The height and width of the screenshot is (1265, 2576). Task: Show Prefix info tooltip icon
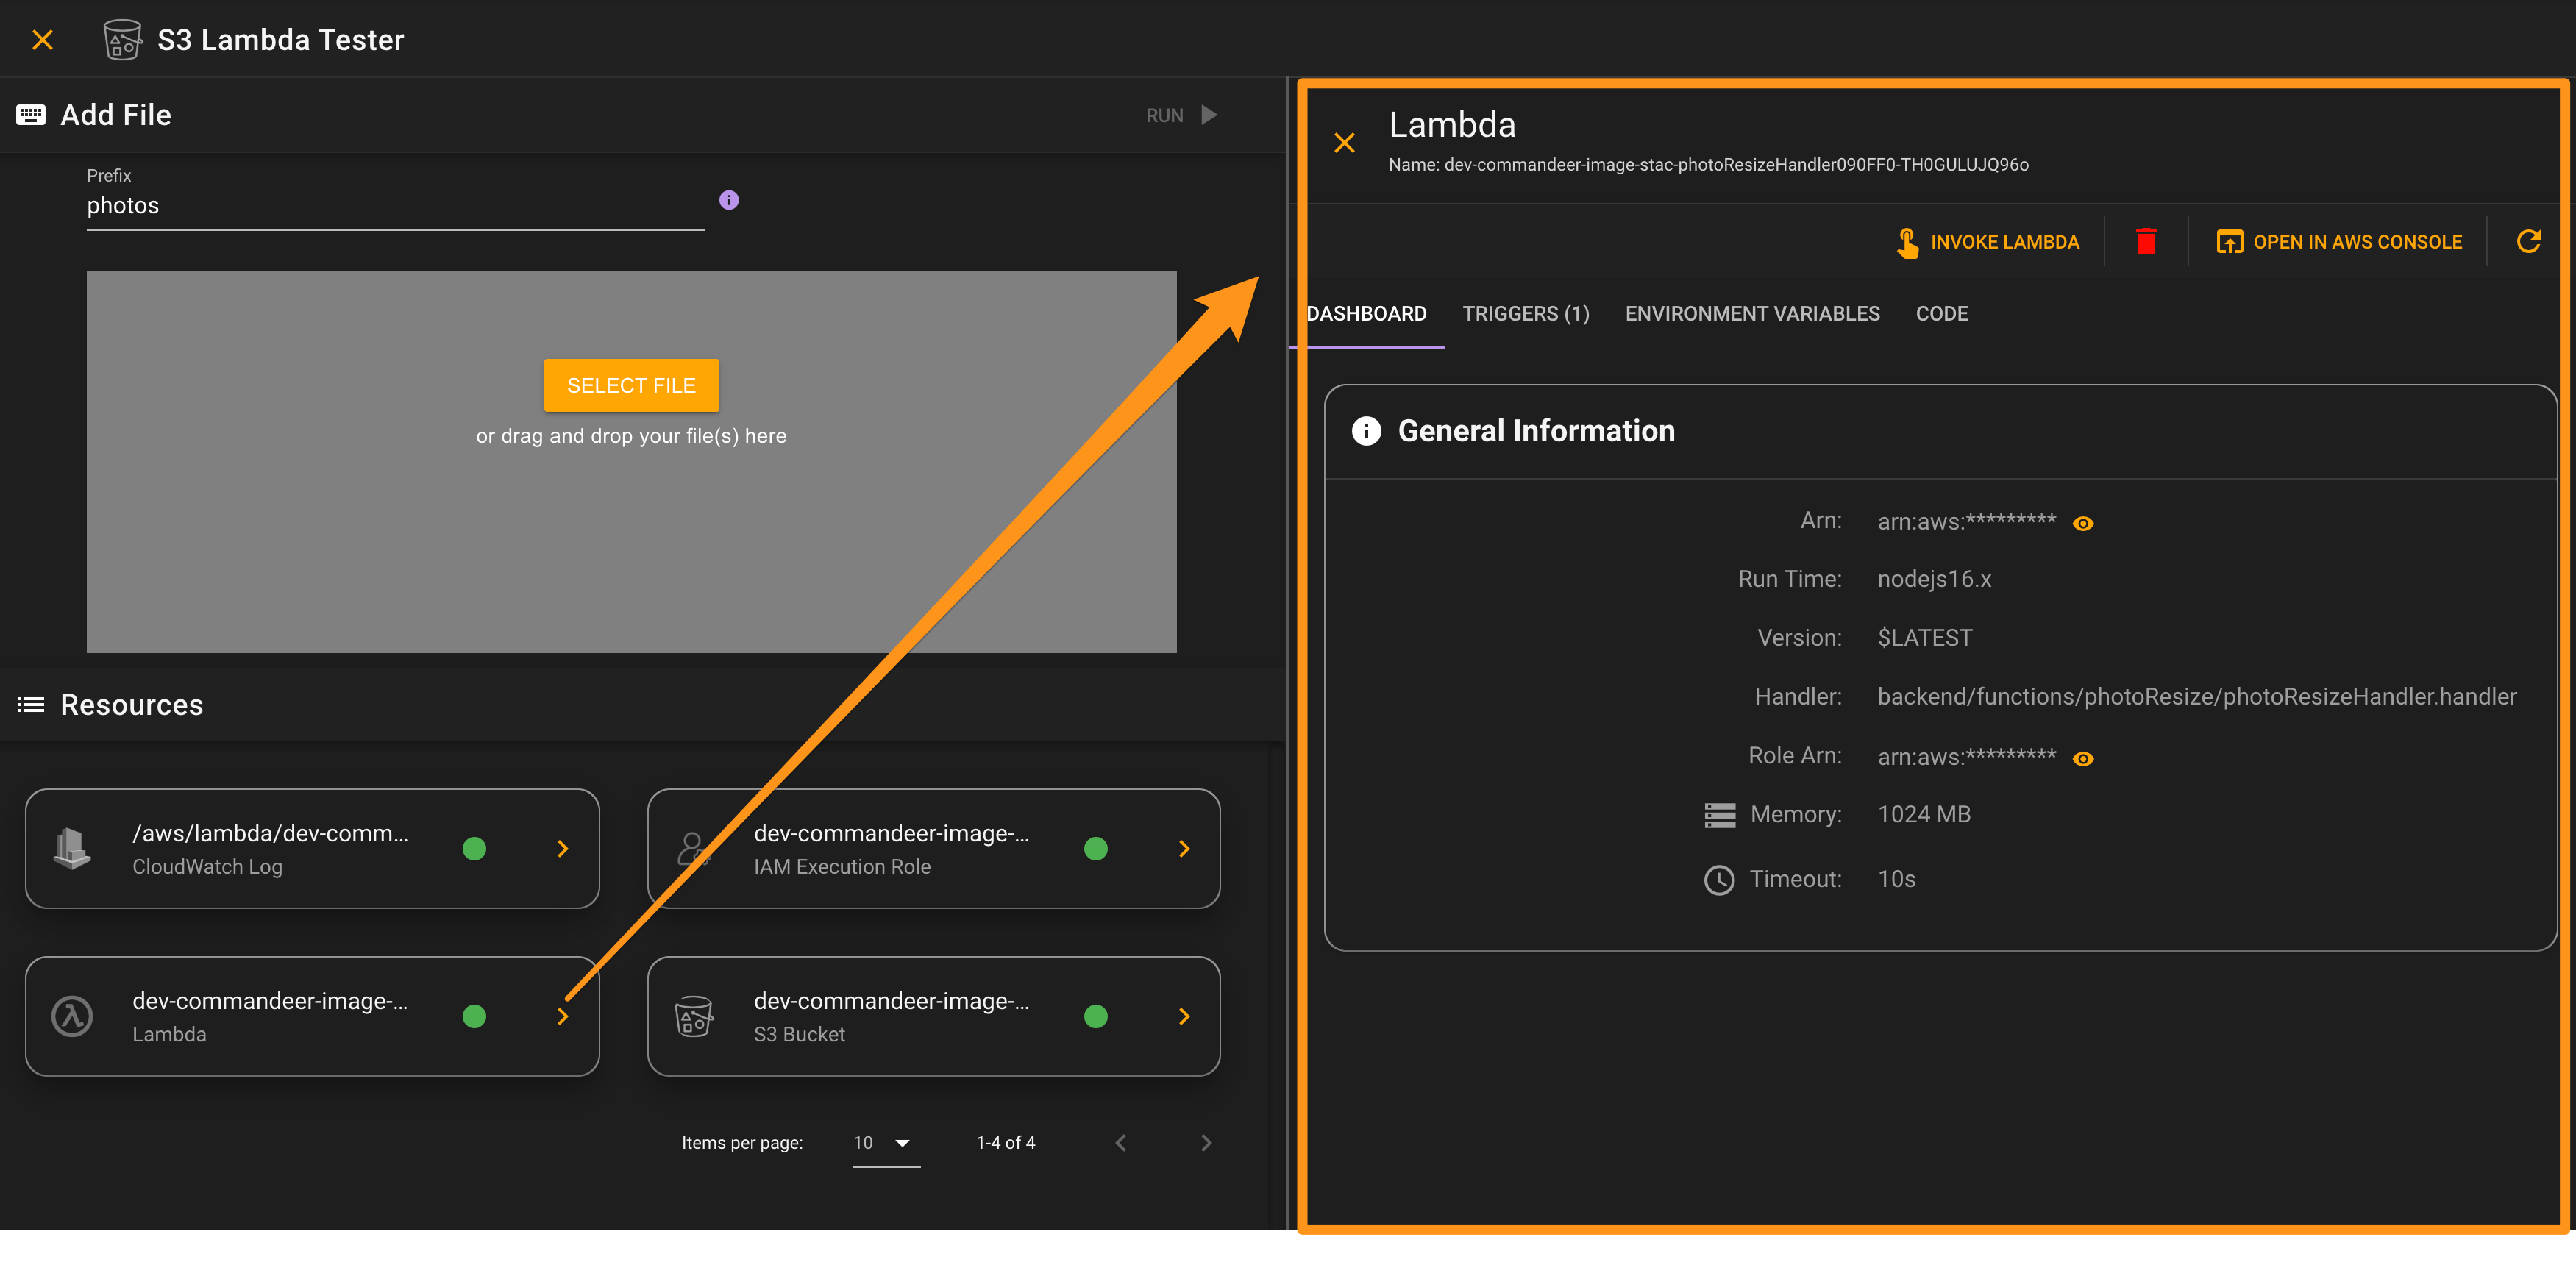[x=729, y=200]
